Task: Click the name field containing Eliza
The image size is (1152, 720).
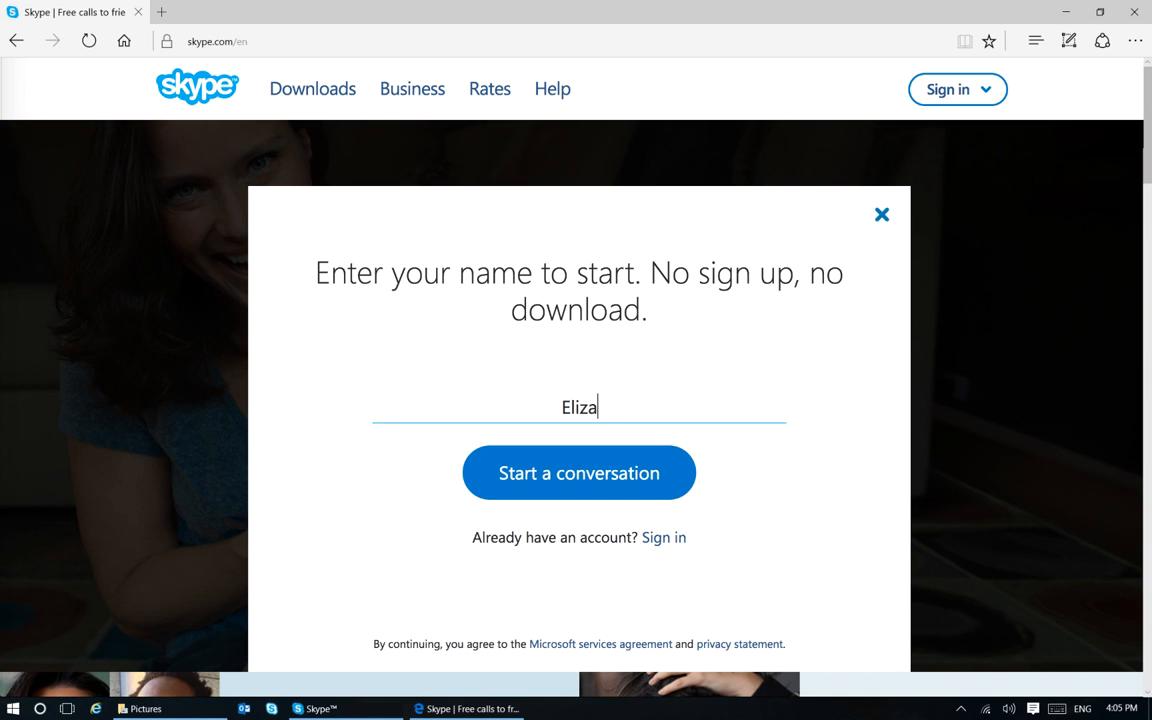Action: pos(579,406)
